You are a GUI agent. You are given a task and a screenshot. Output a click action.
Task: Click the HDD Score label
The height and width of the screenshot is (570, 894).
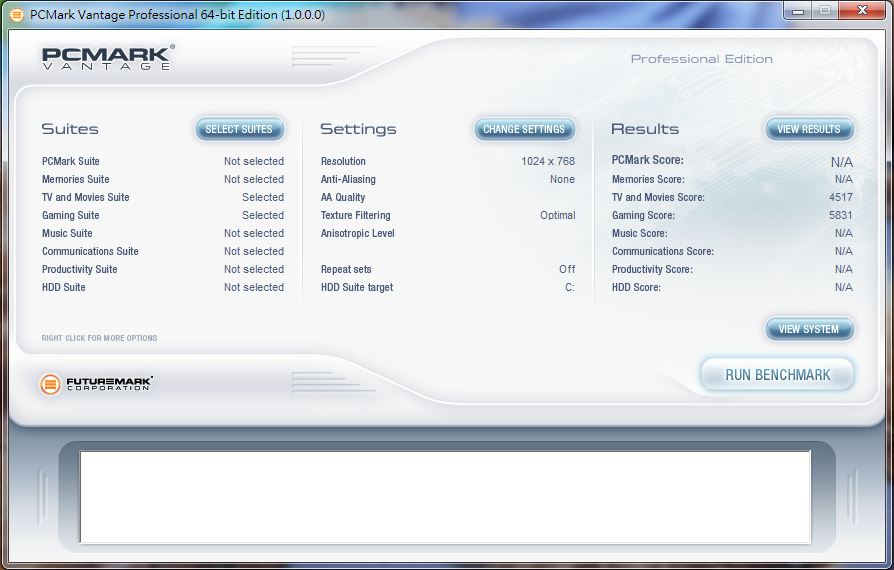pyautogui.click(x=636, y=287)
